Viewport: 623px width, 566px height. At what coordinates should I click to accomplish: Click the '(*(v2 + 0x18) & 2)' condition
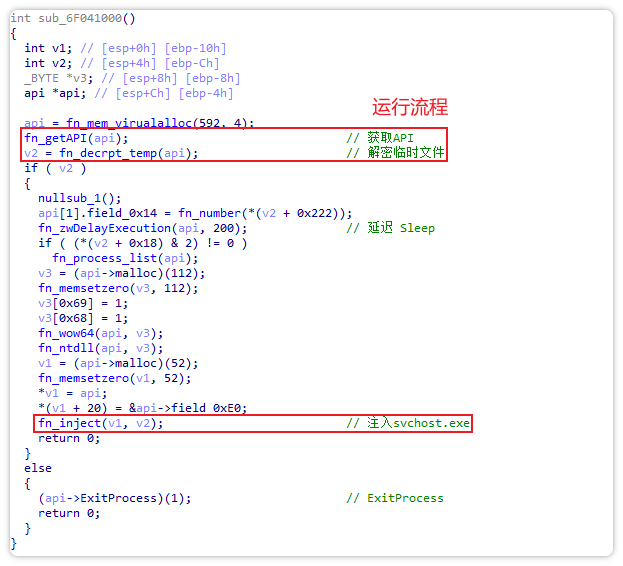(x=135, y=243)
